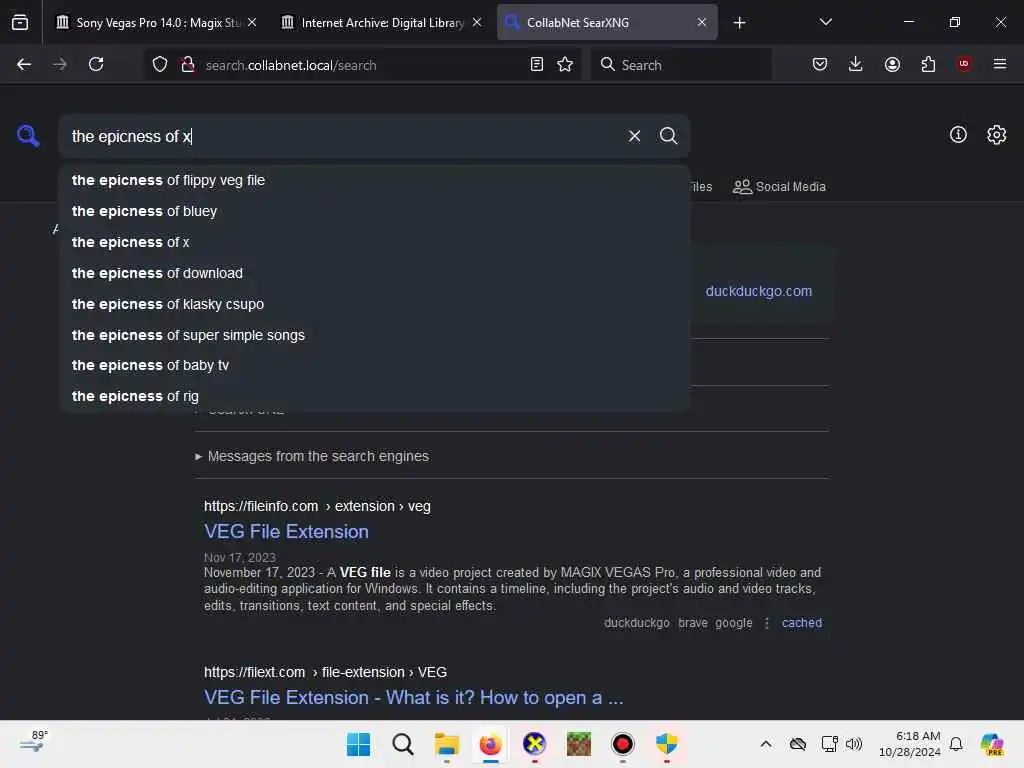Go back with the browser back arrow

tap(24, 64)
